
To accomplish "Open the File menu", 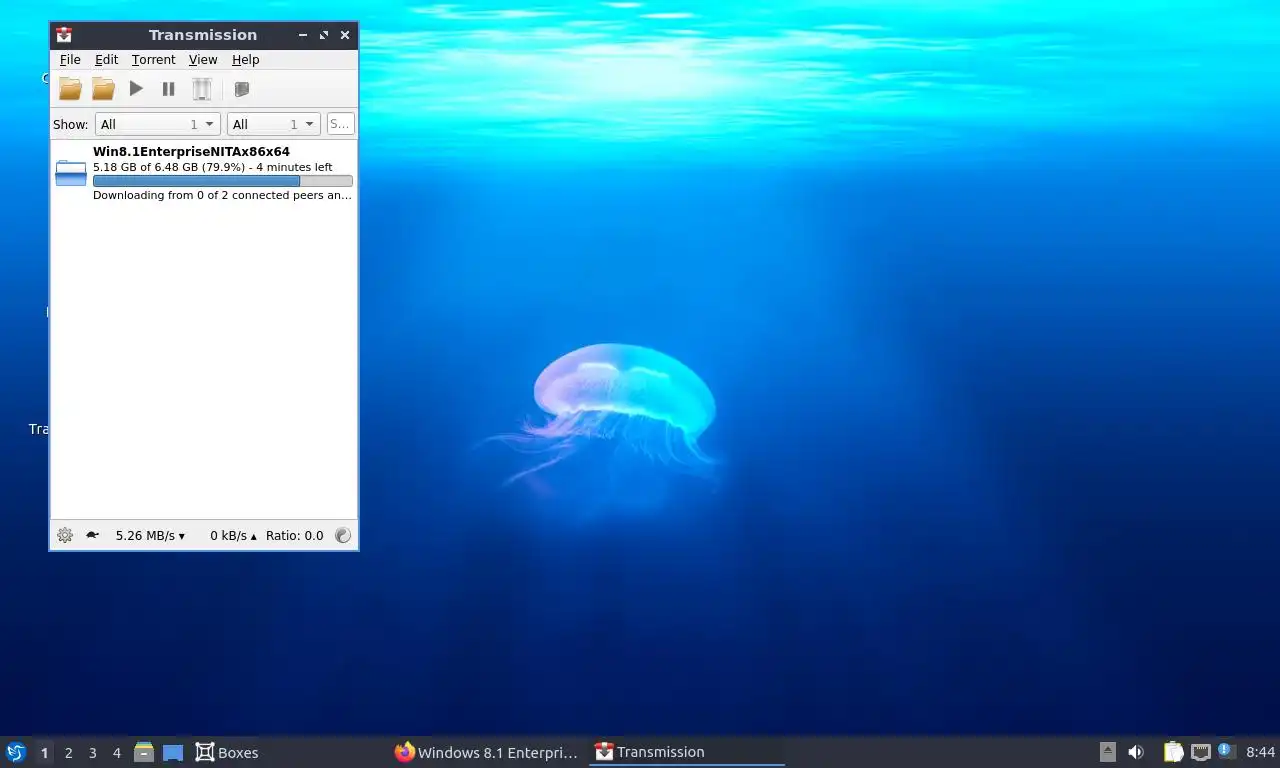I will coord(70,60).
